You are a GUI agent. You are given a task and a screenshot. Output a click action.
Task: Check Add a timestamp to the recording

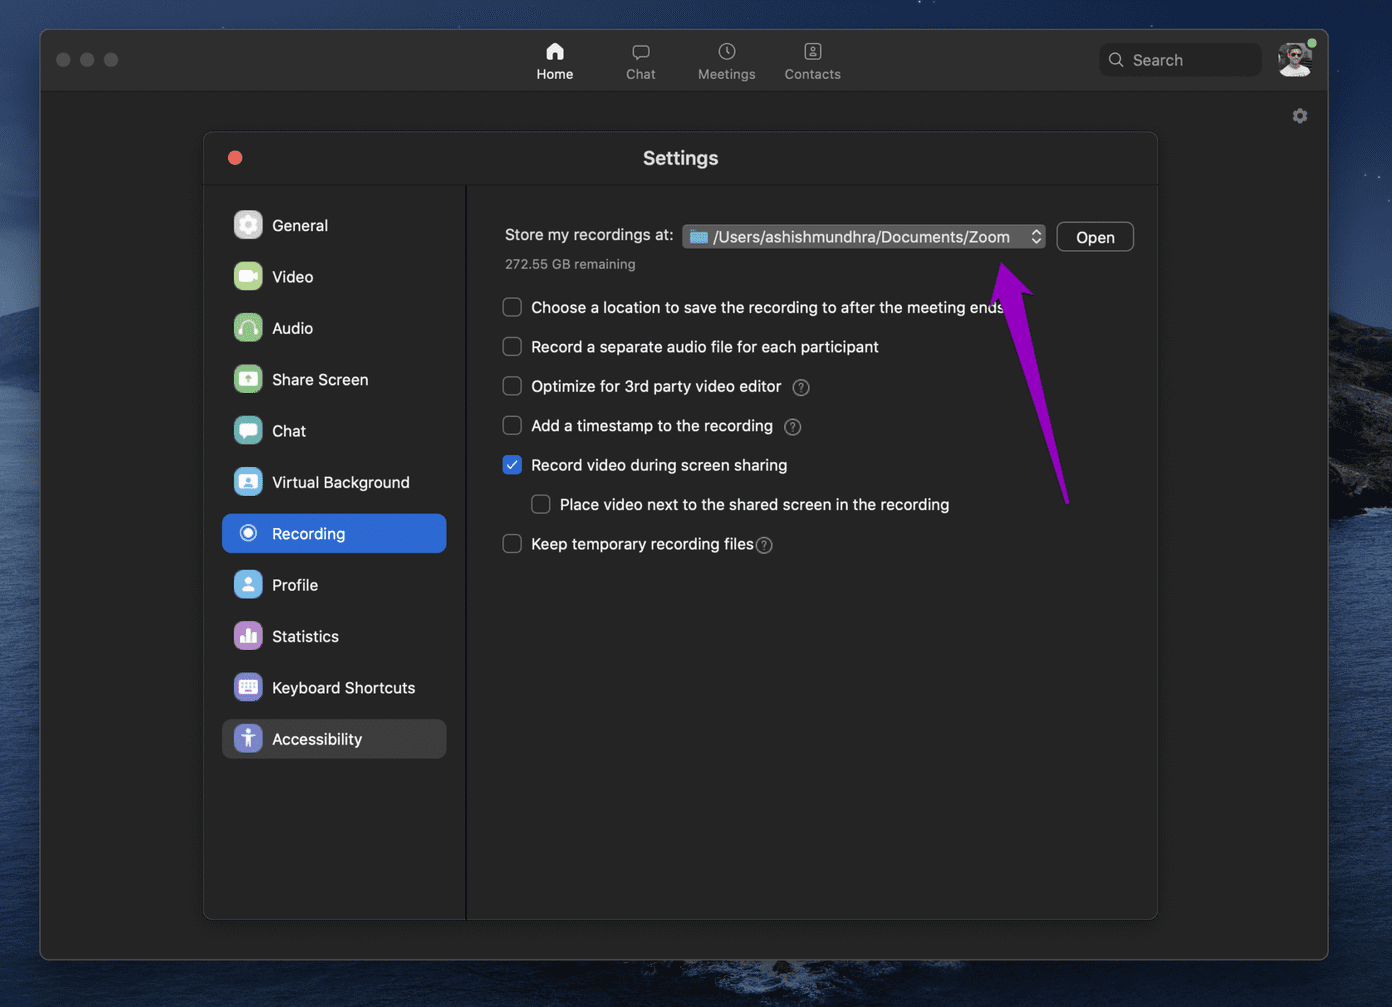[x=512, y=426]
